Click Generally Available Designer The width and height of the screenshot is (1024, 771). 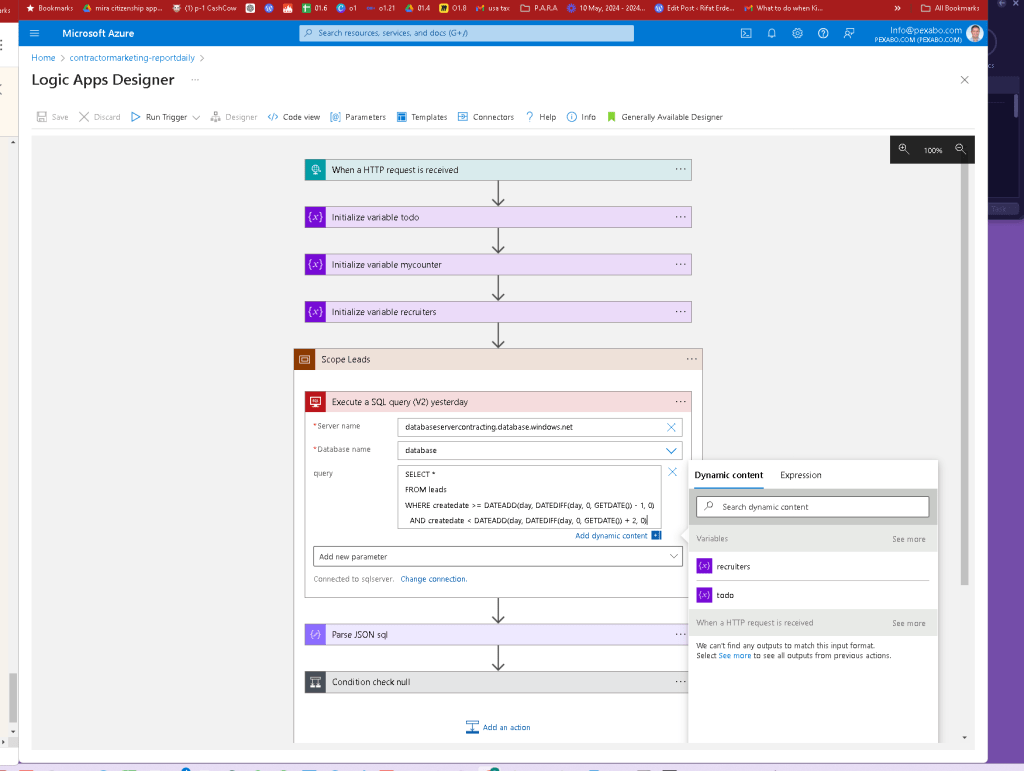click(x=665, y=117)
